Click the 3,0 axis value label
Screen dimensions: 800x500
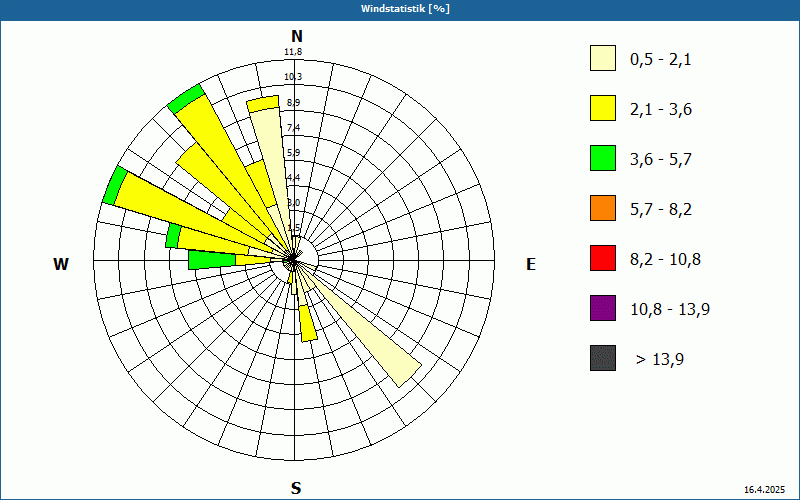(293, 203)
